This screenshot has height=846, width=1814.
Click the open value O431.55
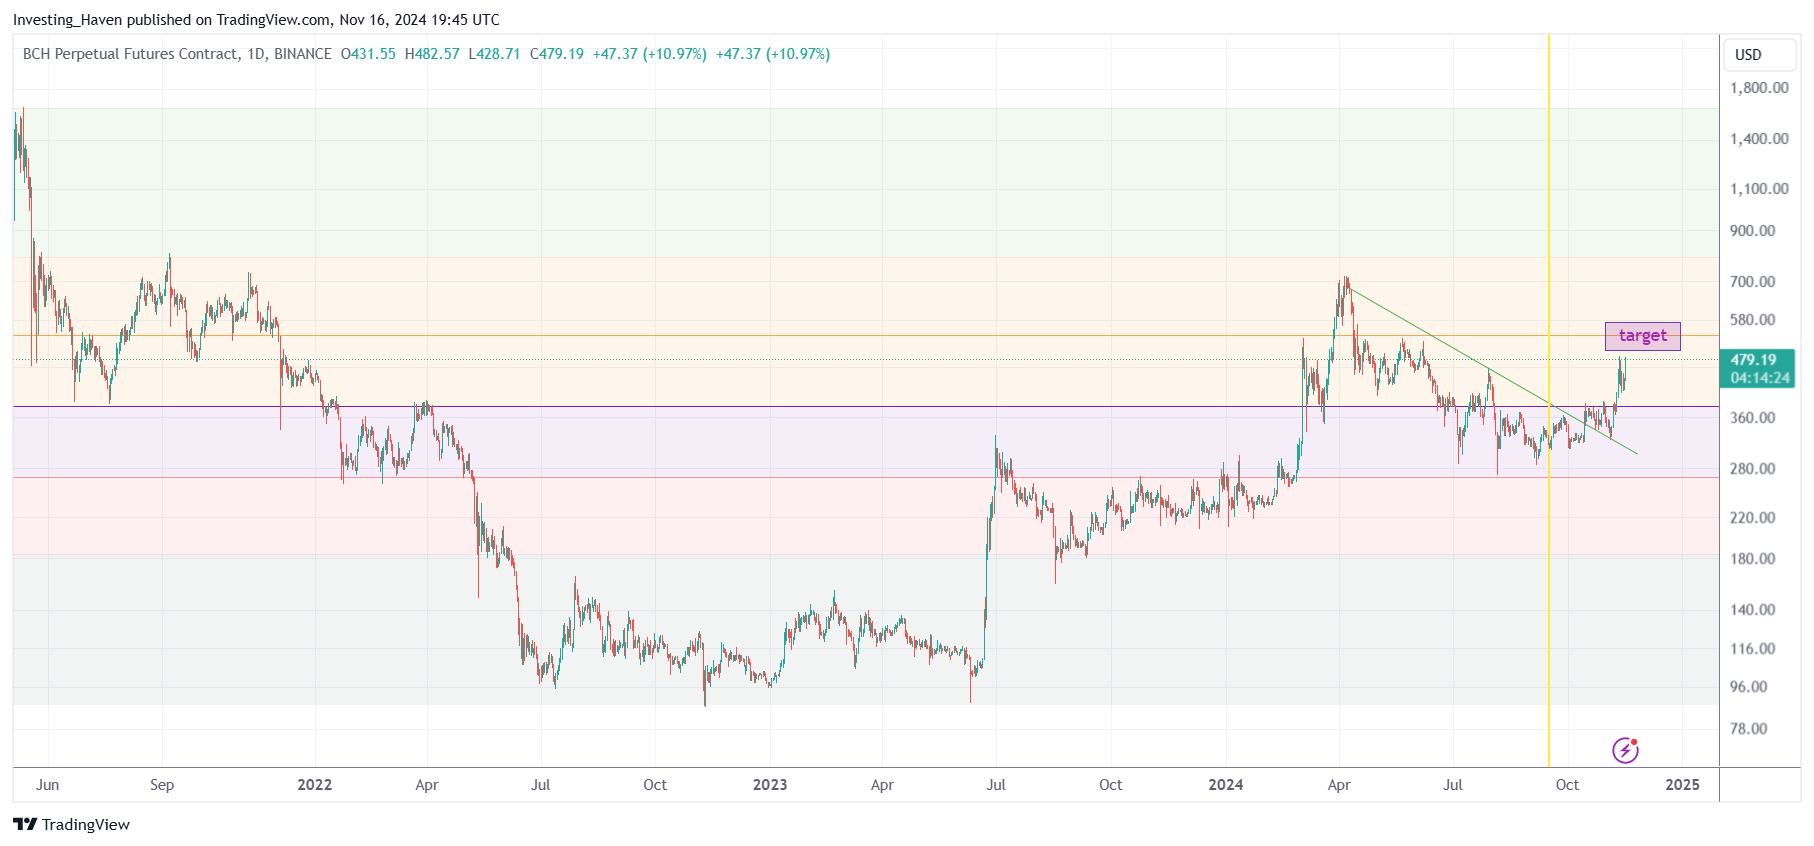[368, 54]
